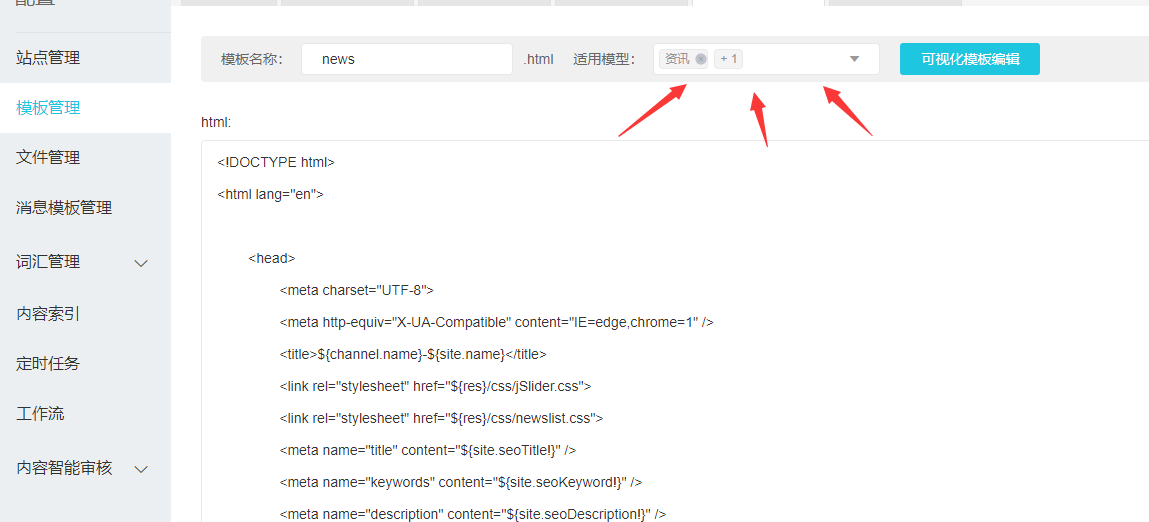Viewport: 1149px width, 522px height.
Task: Click the + 1 collapsed tag
Action: tap(728, 59)
